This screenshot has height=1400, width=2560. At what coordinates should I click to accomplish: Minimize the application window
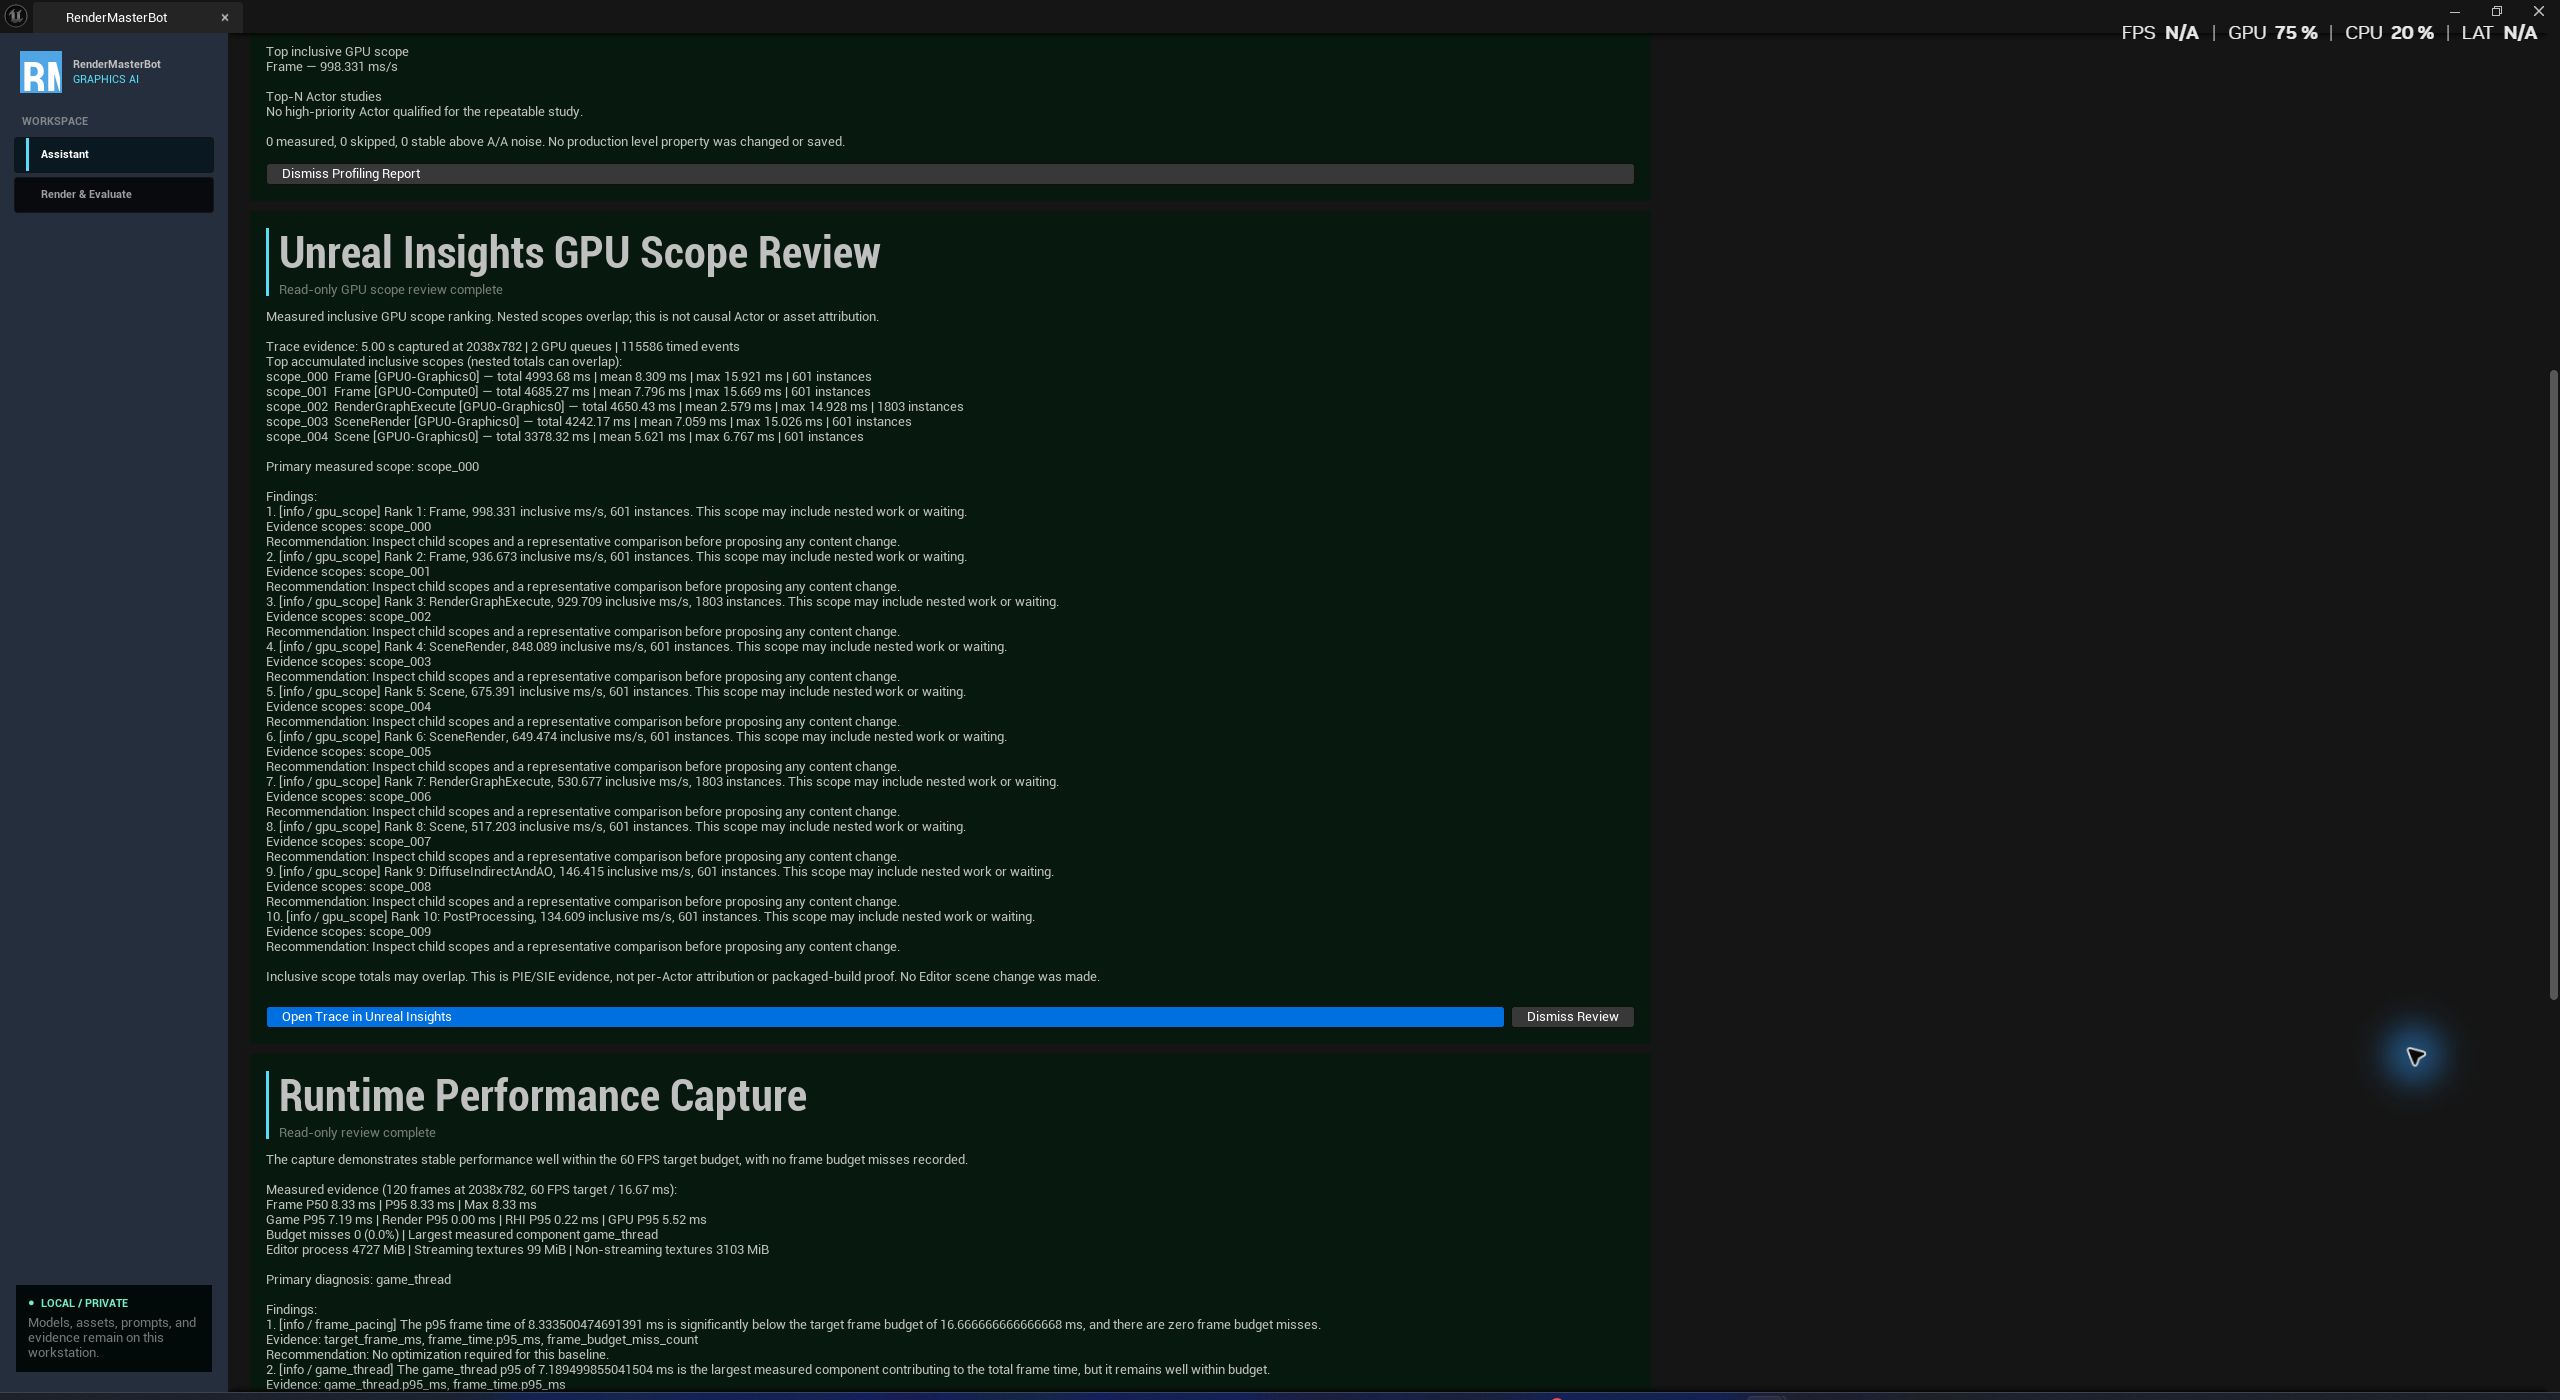pyautogui.click(x=2454, y=11)
